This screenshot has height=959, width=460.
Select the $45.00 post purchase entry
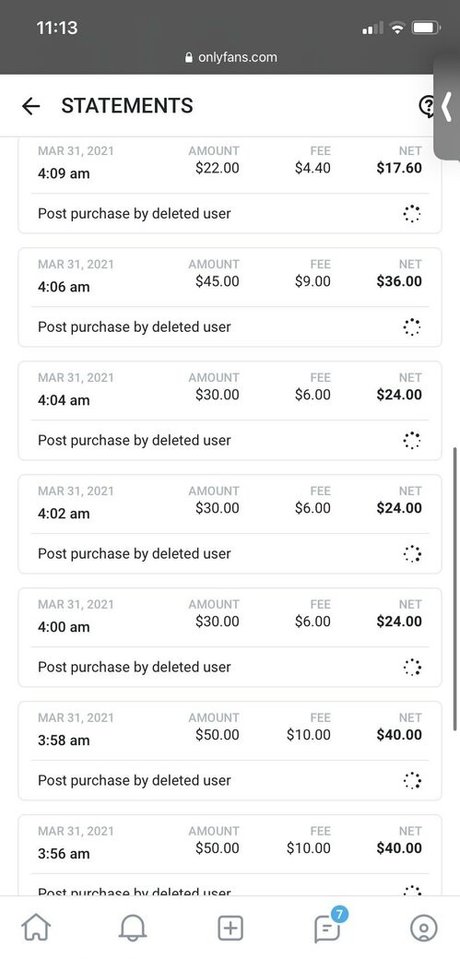230,297
